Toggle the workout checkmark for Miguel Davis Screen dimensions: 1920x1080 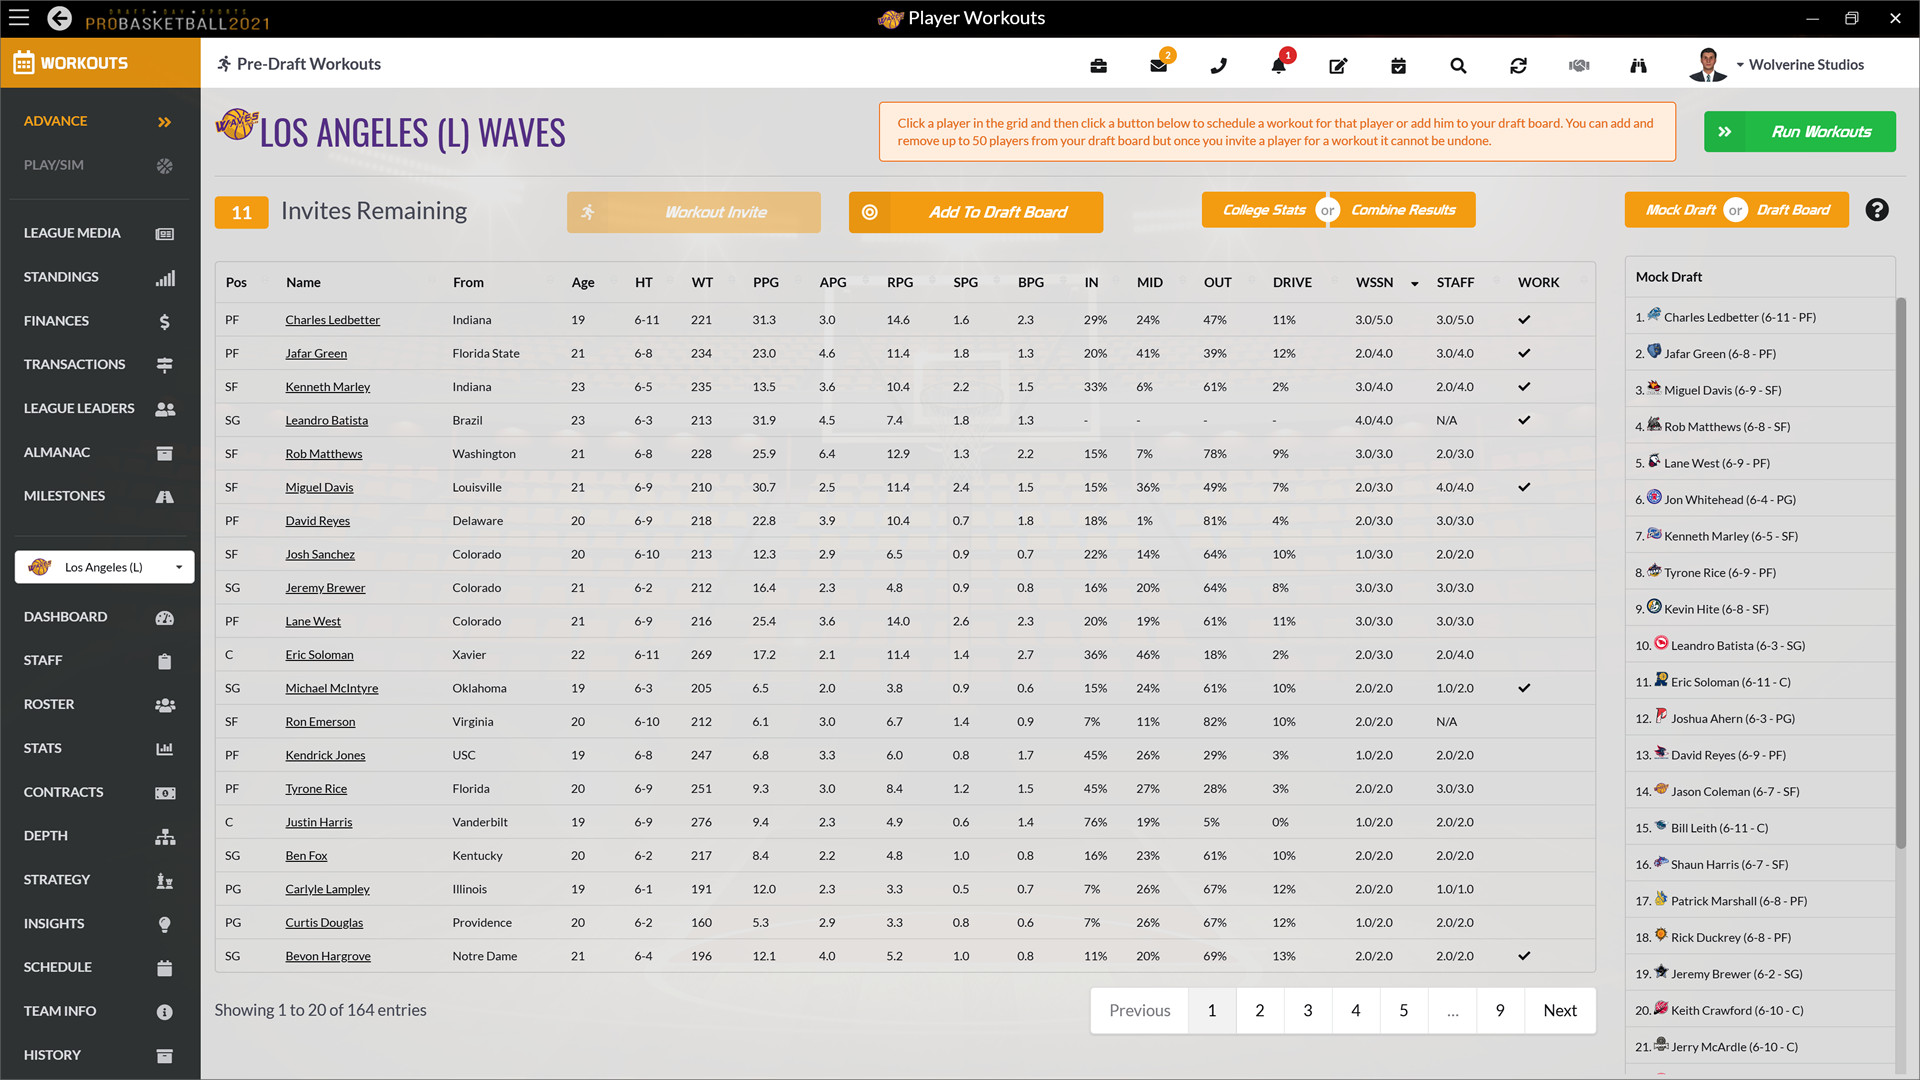[x=1524, y=487]
